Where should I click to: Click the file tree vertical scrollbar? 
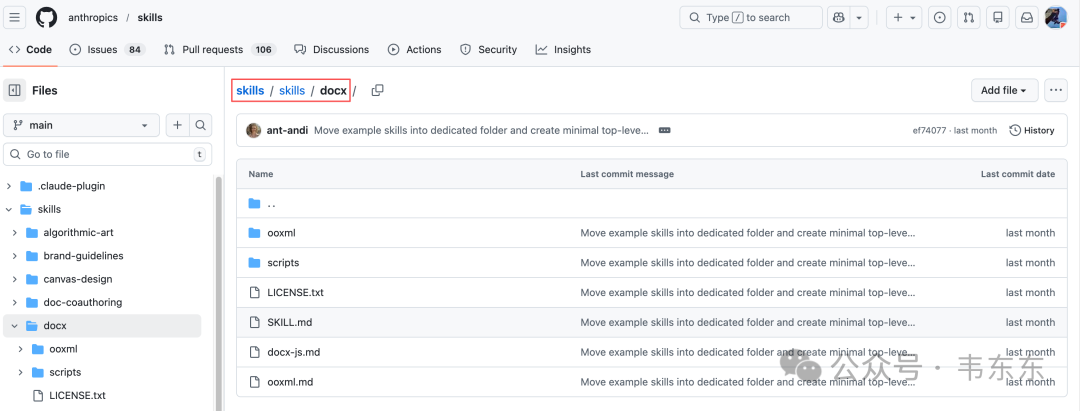pyautogui.click(x=219, y=293)
